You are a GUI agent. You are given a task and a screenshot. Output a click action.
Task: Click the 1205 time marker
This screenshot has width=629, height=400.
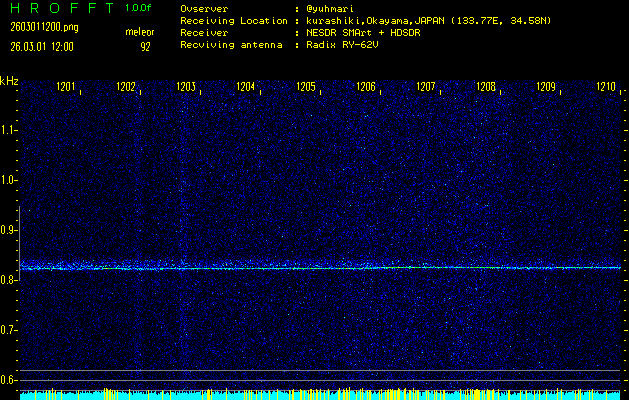pos(306,88)
